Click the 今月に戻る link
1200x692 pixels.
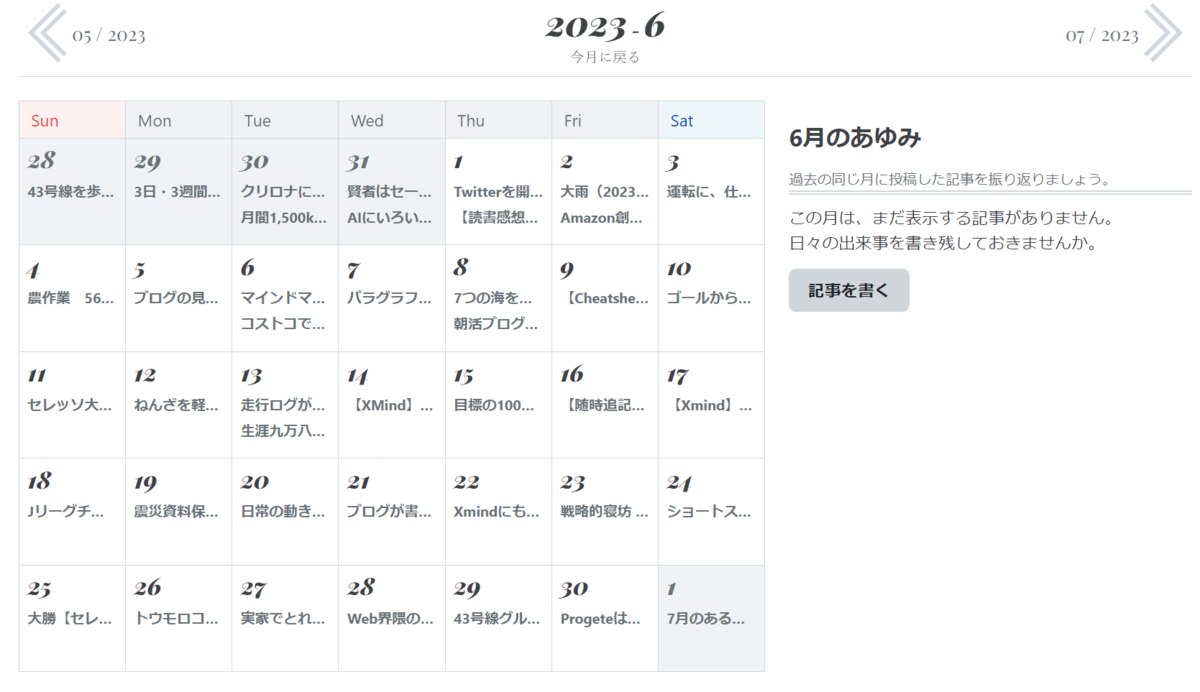(605, 57)
